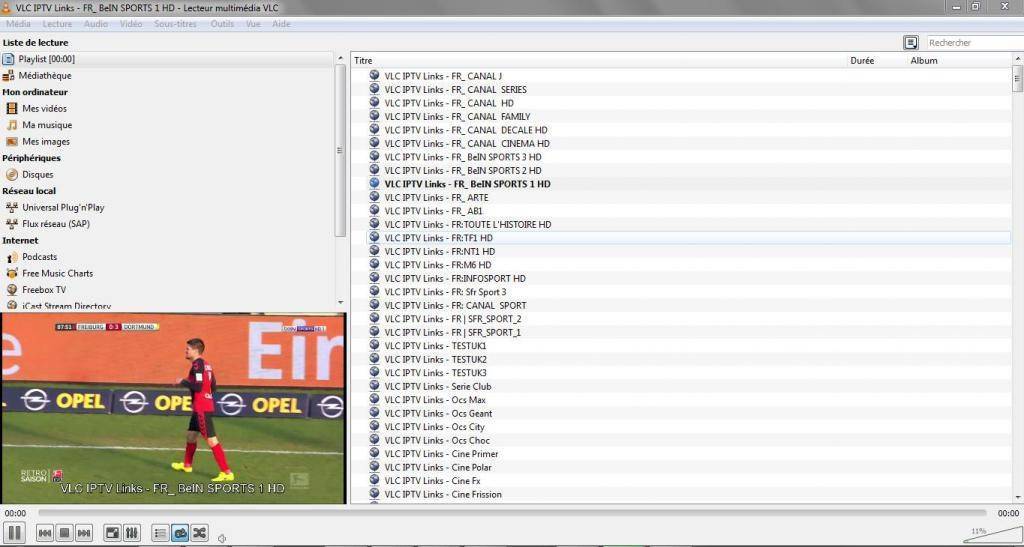Adjust the volume slider

coord(990,537)
